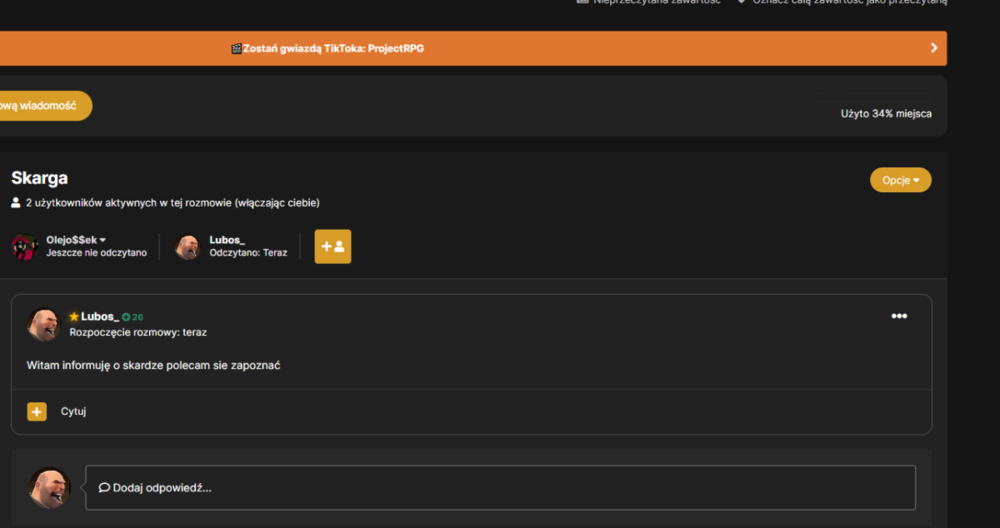Image resolution: width=1000 pixels, height=528 pixels.
Task: Click the active users count text
Action: [x=173, y=203]
